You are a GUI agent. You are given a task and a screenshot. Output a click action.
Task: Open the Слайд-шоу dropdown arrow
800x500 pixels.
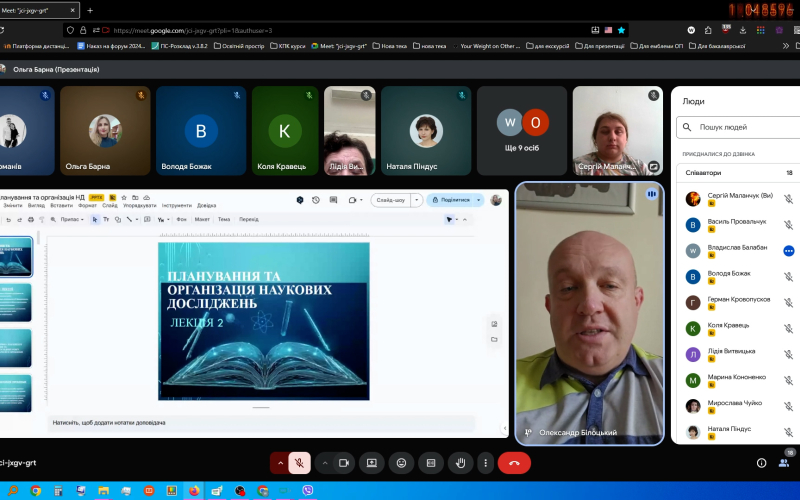pyautogui.click(x=417, y=200)
